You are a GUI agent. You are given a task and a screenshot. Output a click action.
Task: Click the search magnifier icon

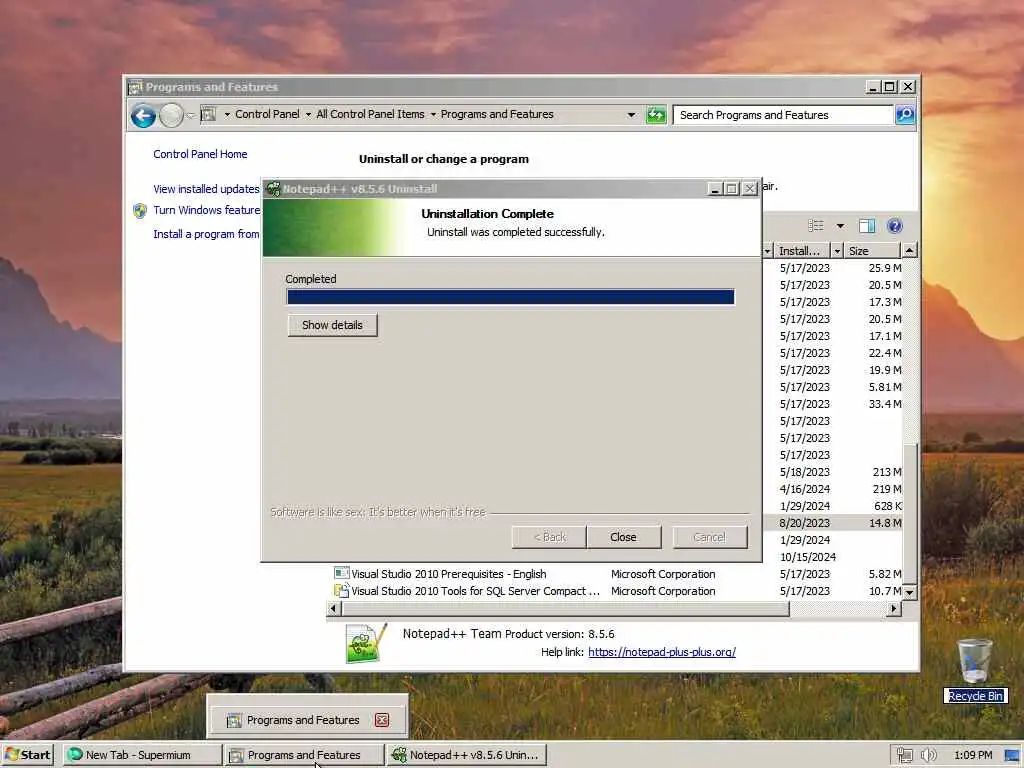[904, 115]
